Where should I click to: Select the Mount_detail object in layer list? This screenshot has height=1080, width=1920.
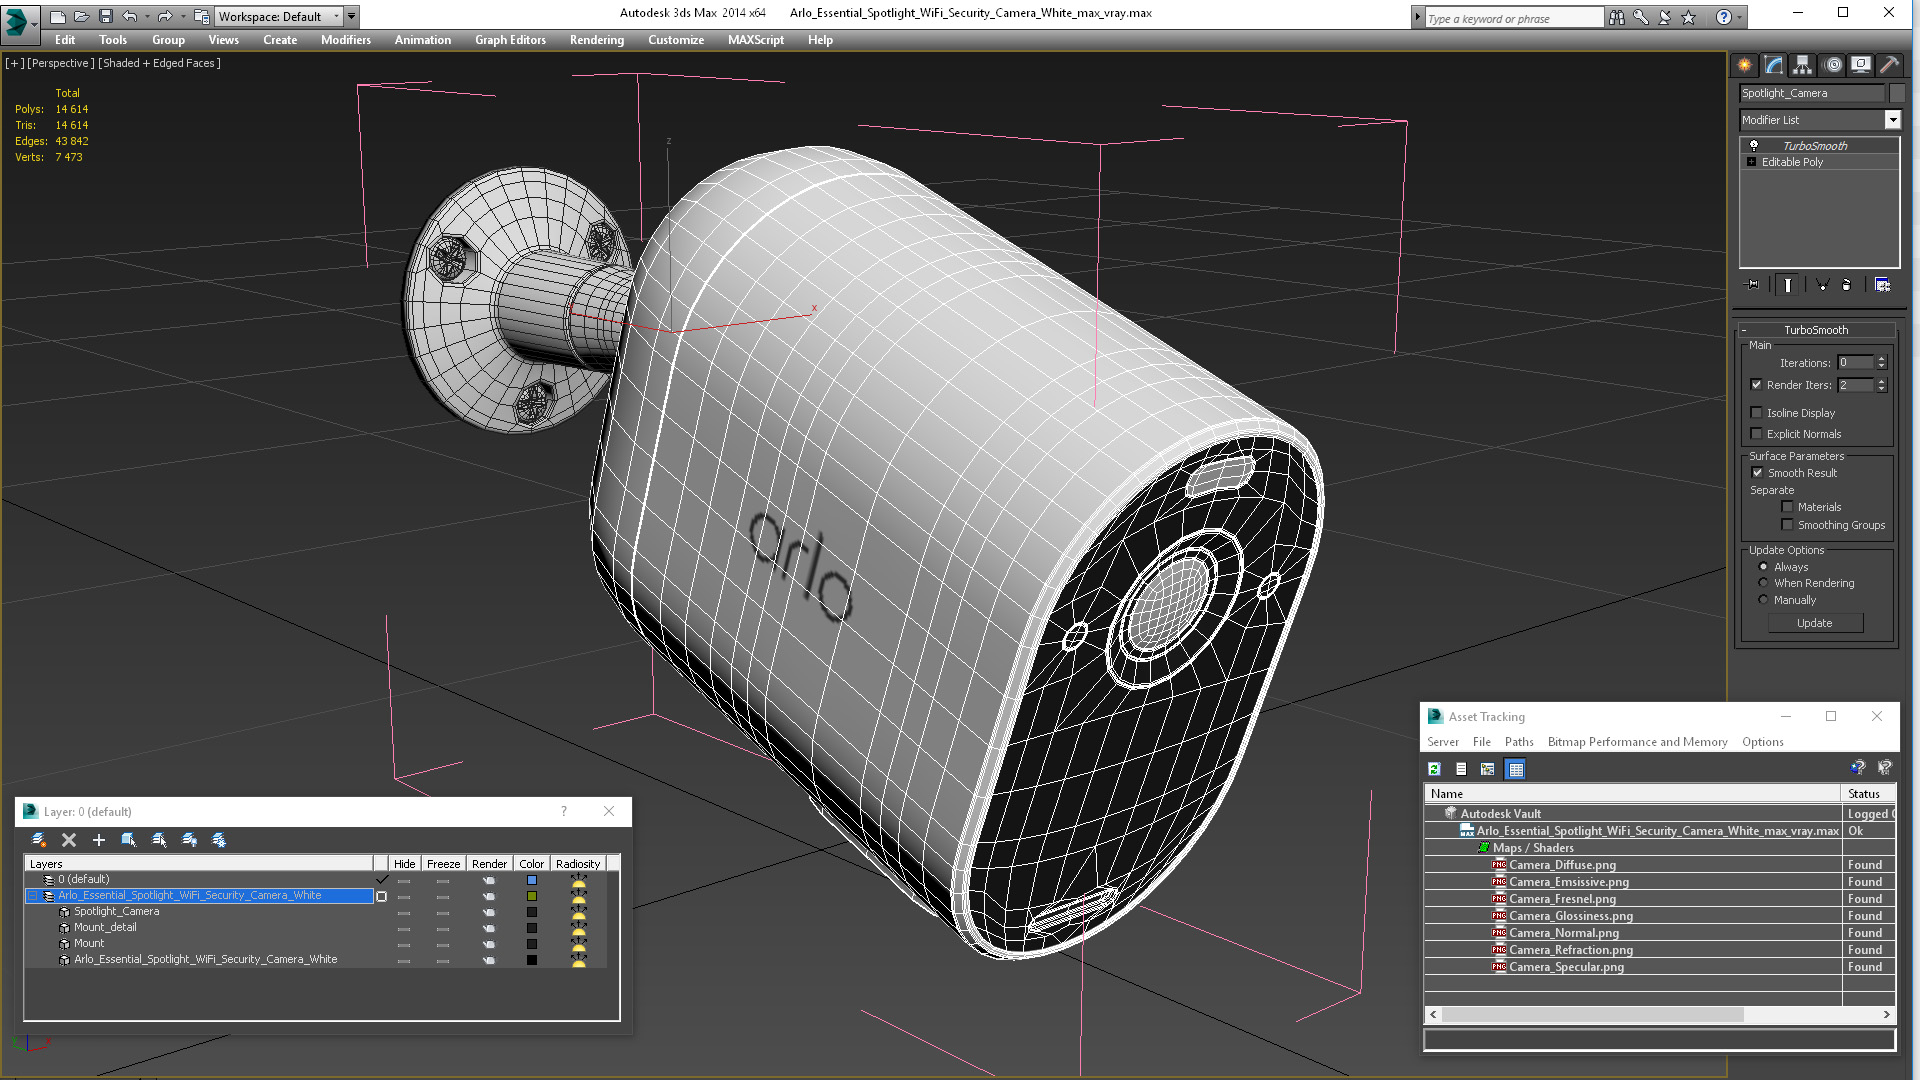click(x=105, y=928)
